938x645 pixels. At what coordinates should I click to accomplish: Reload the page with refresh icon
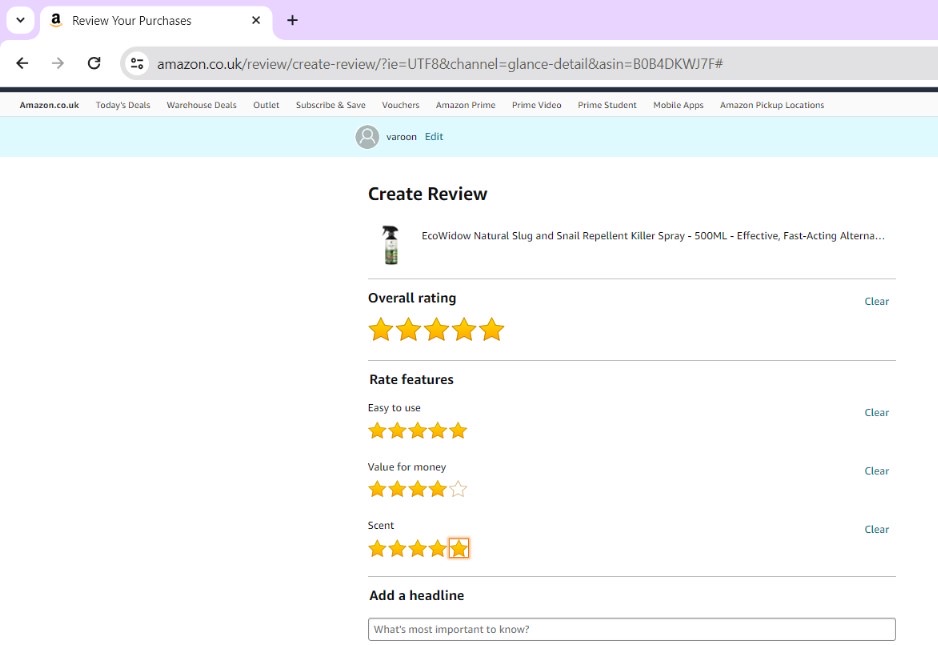pos(94,63)
